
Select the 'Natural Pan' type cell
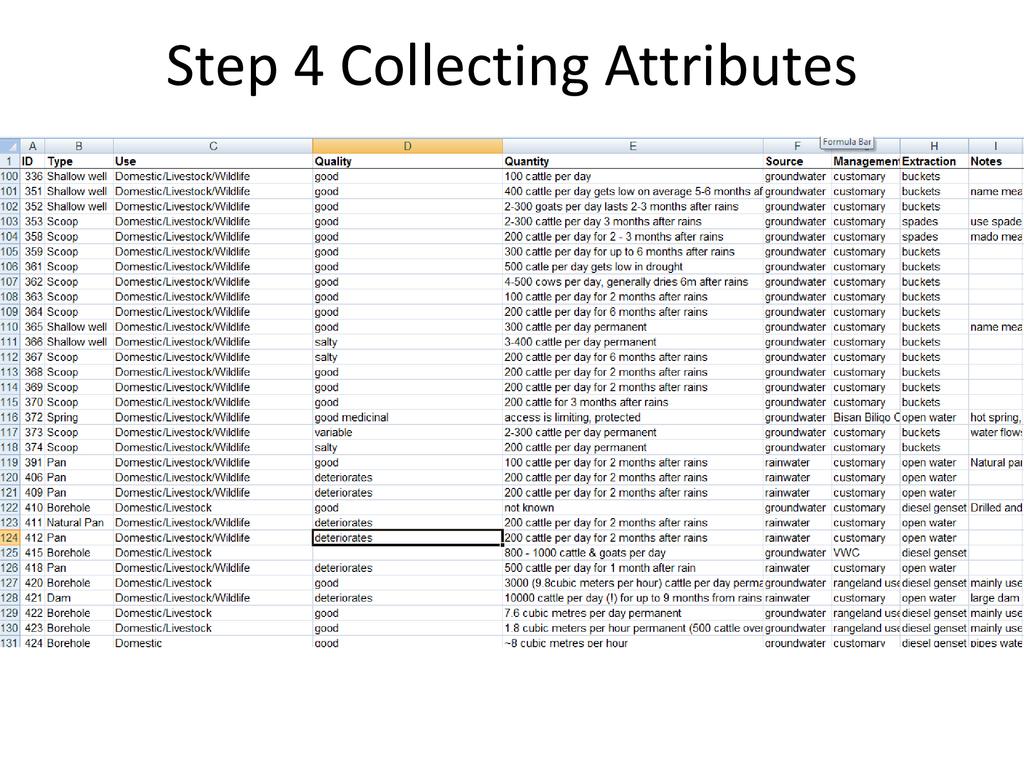pyautogui.click(x=78, y=523)
